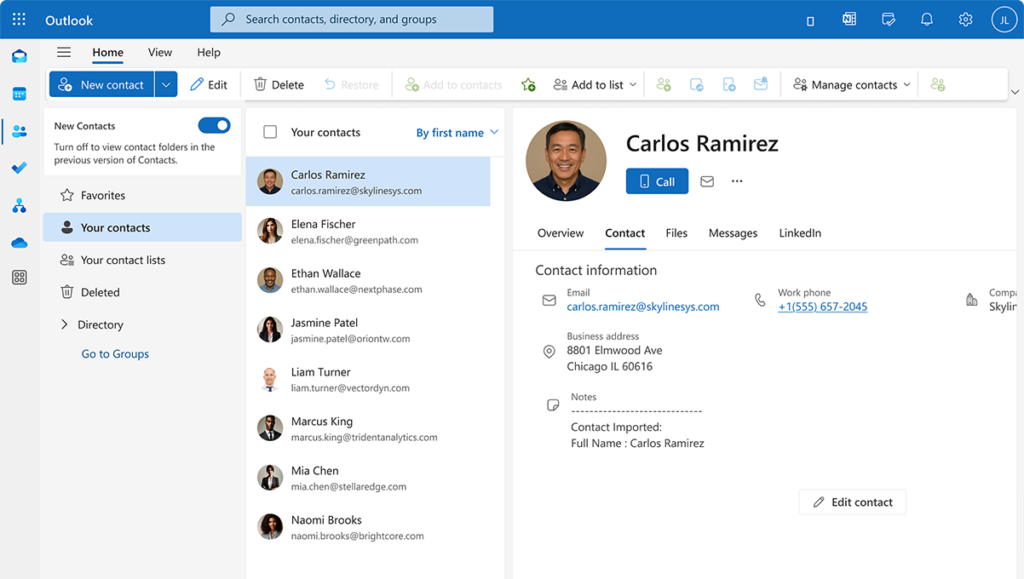Click the app launcher waffle icon

(x=19, y=19)
